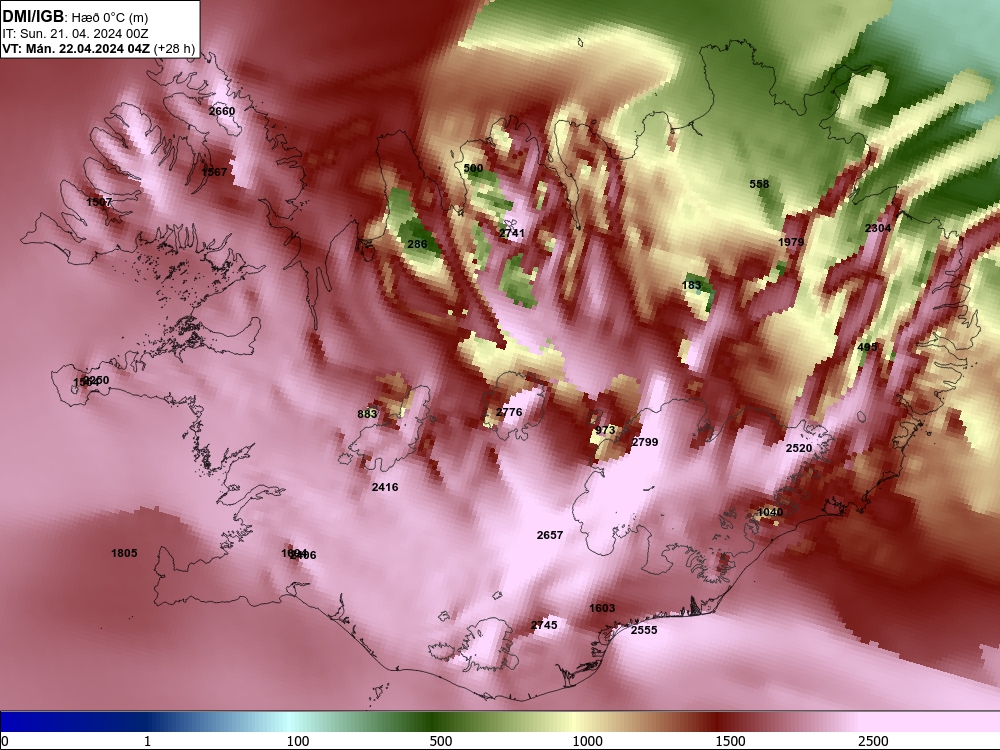Click the 973 value on the map
This screenshot has height=750, width=1000.
[605, 430]
